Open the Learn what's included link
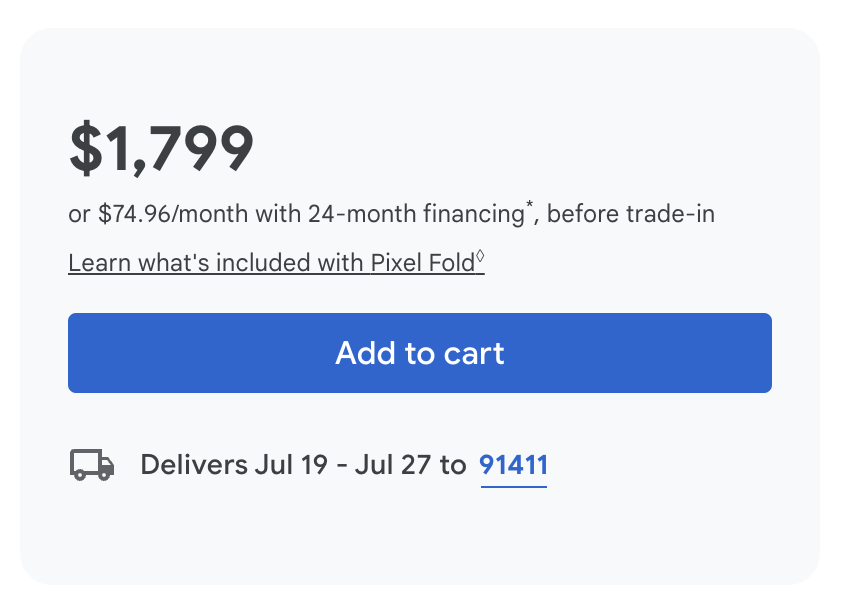848x608 pixels. pos(270,263)
